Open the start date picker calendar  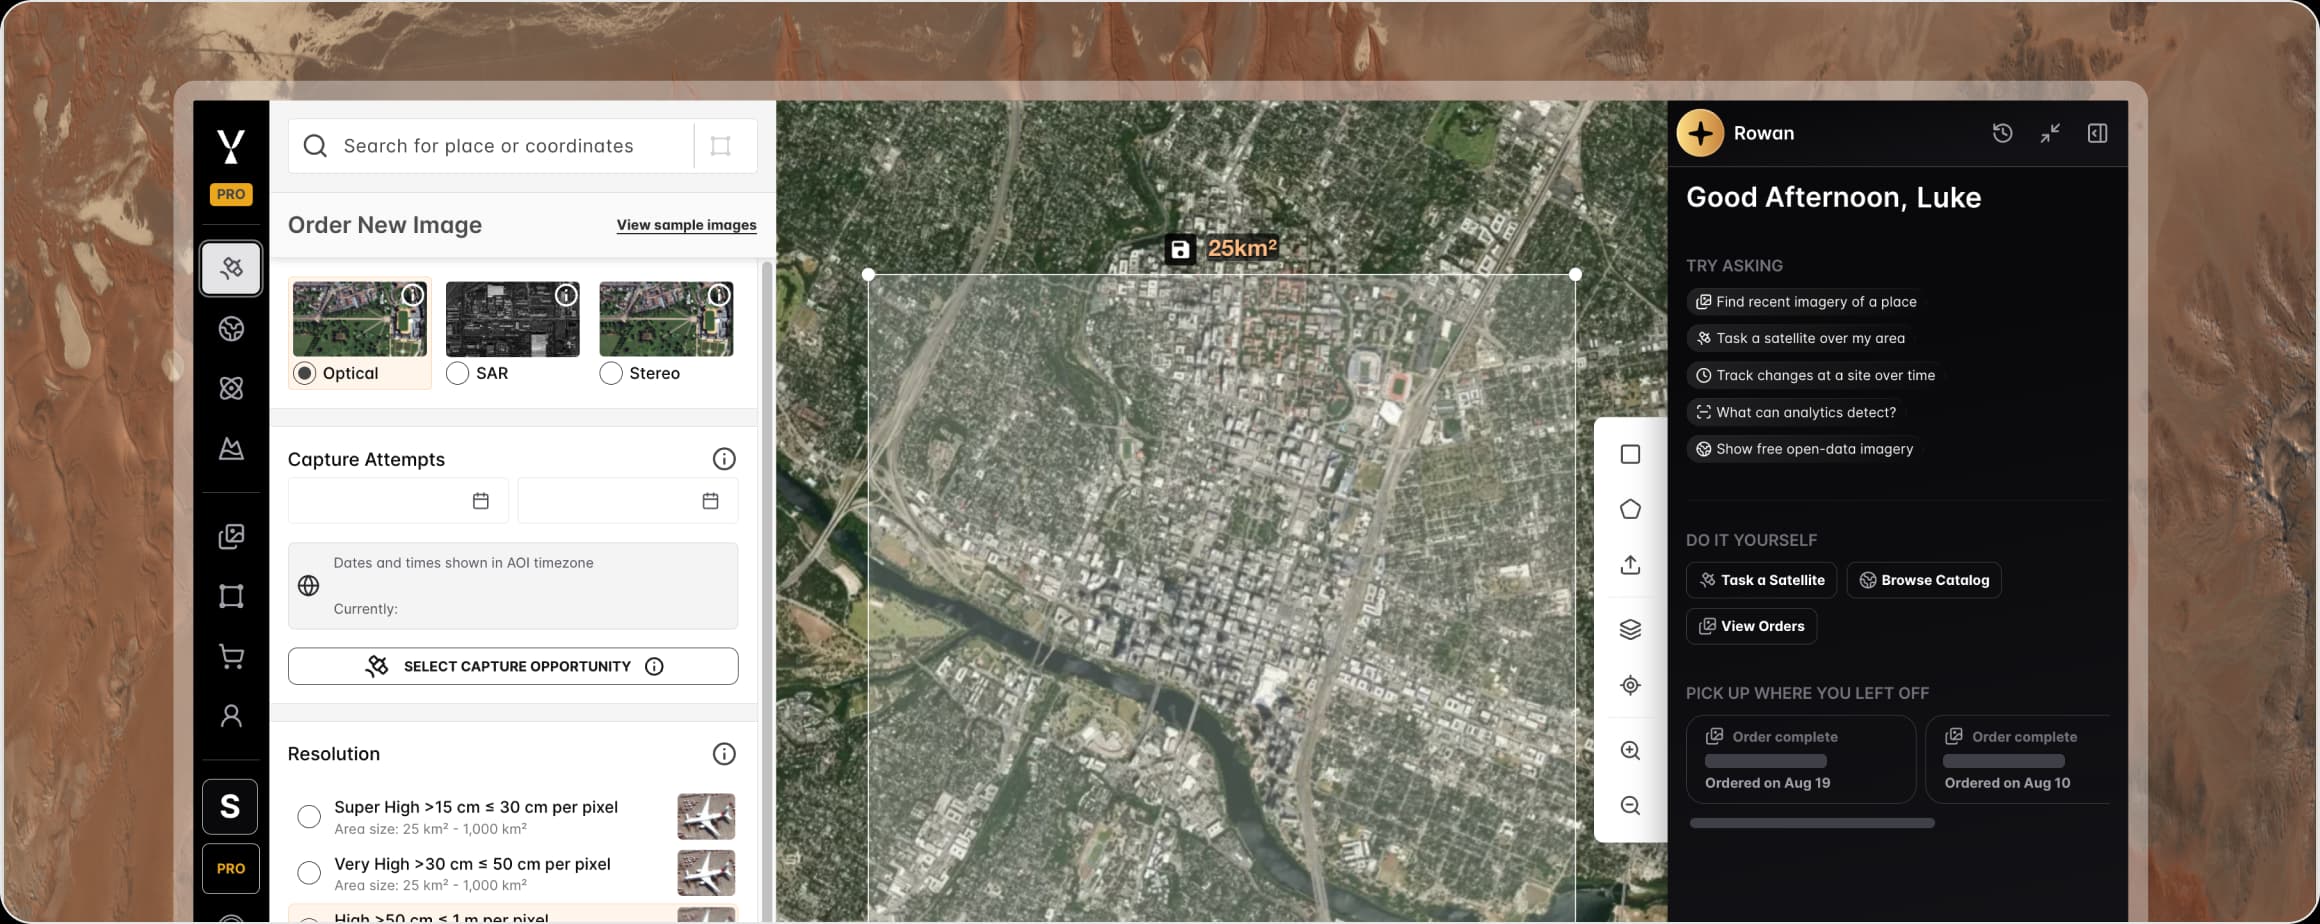pos(481,501)
